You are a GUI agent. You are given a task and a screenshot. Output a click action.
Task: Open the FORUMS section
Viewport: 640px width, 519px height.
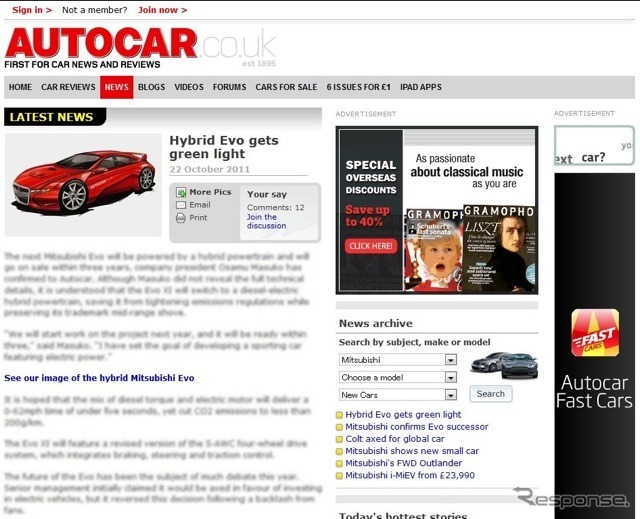click(229, 87)
